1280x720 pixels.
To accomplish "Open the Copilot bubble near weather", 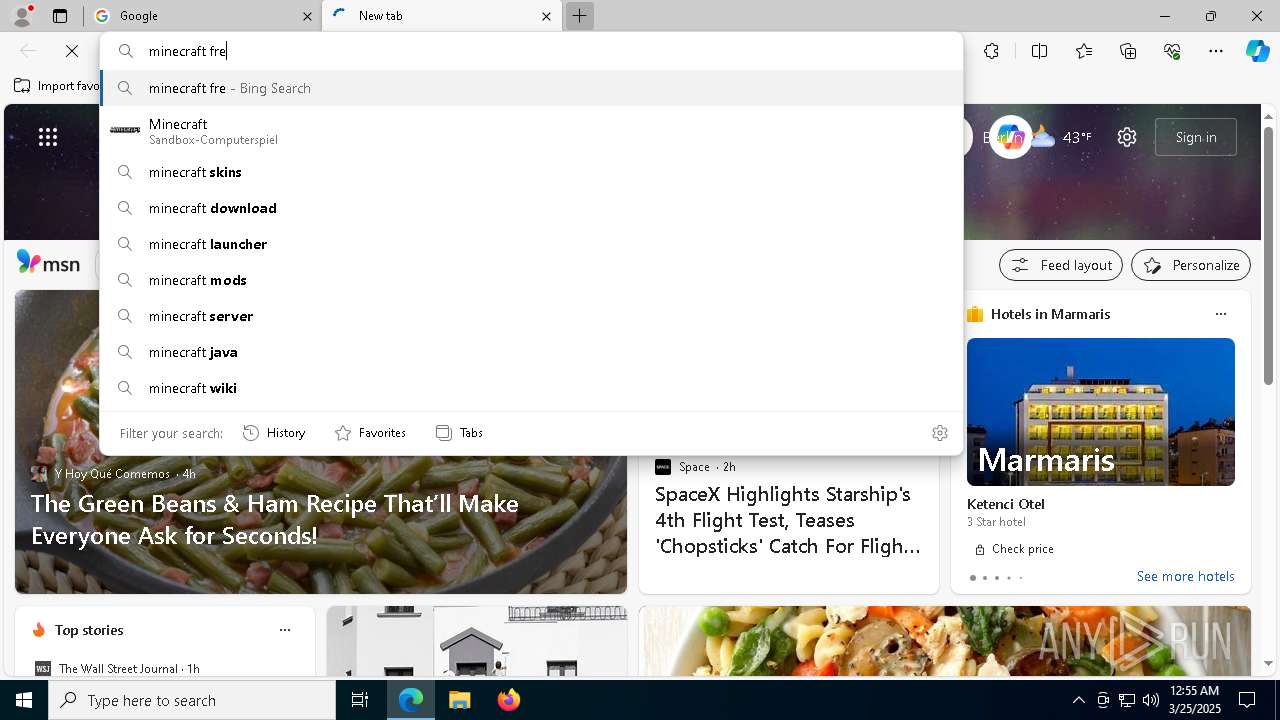I will pos(1010,137).
